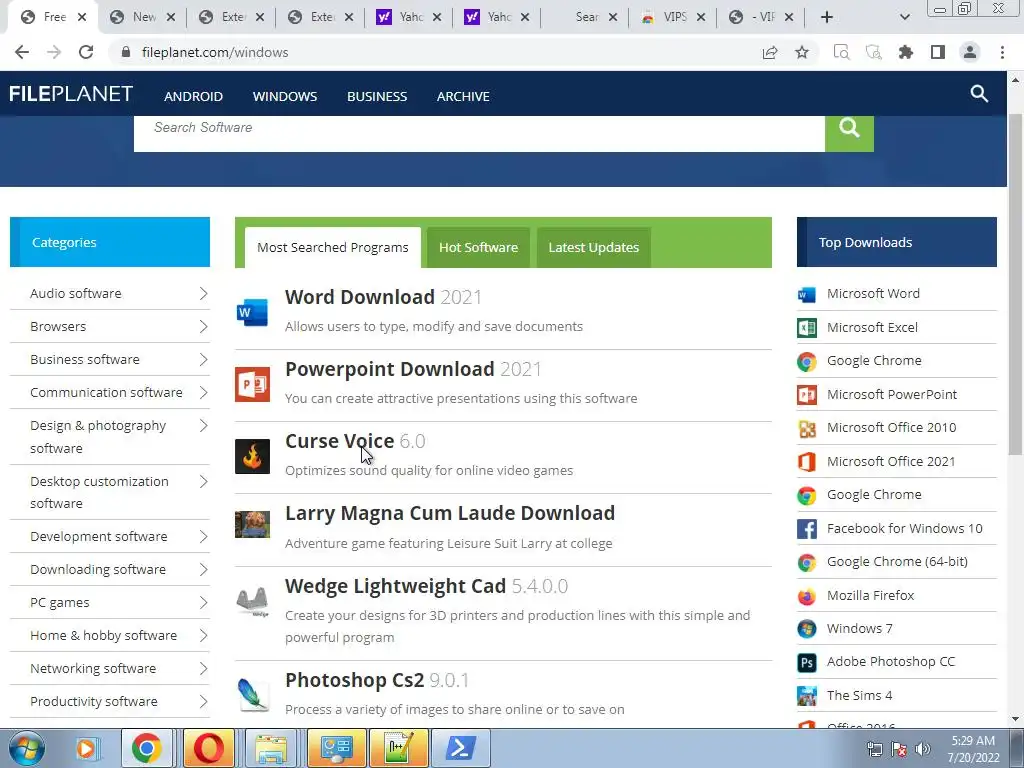Open the Chrome three-dot menu
This screenshot has height=768, width=1024.
coord(1002,52)
